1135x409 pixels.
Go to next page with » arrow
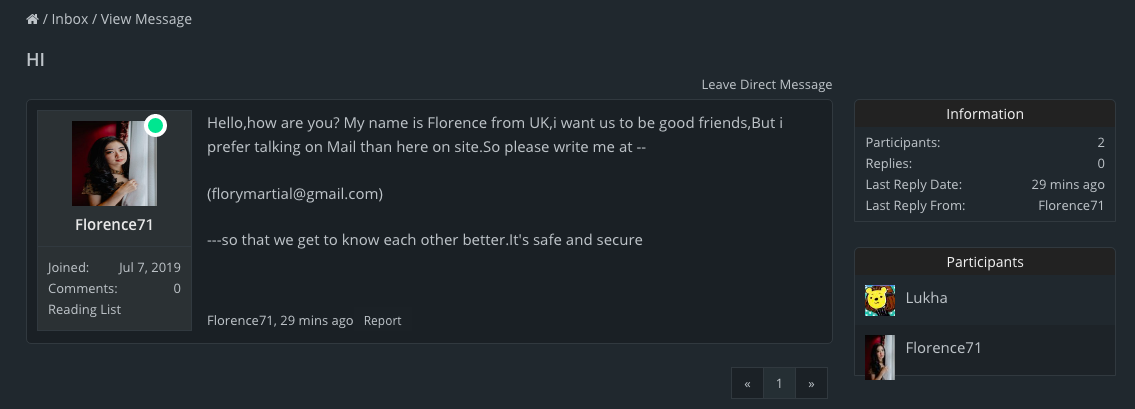point(811,383)
